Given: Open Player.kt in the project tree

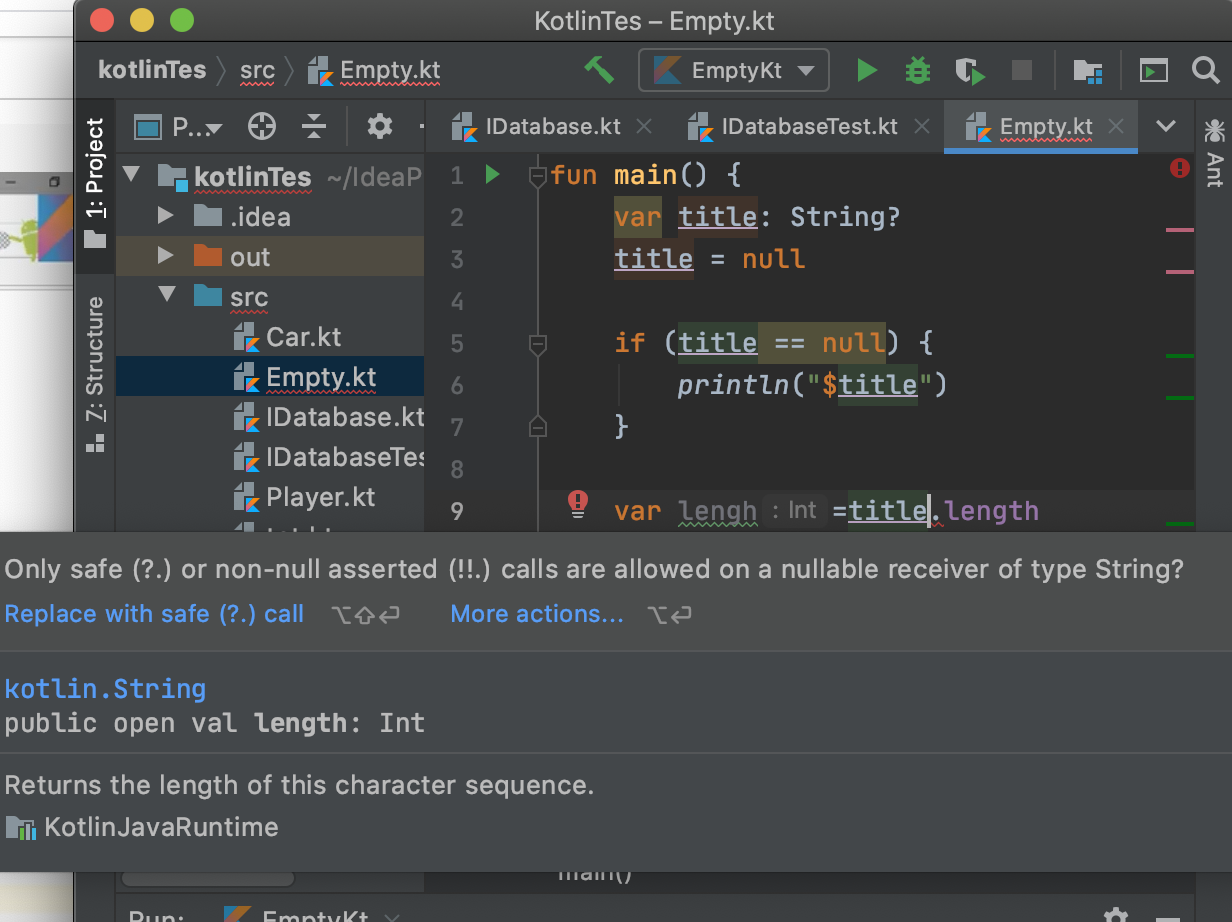Looking at the screenshot, I should coord(304,497).
